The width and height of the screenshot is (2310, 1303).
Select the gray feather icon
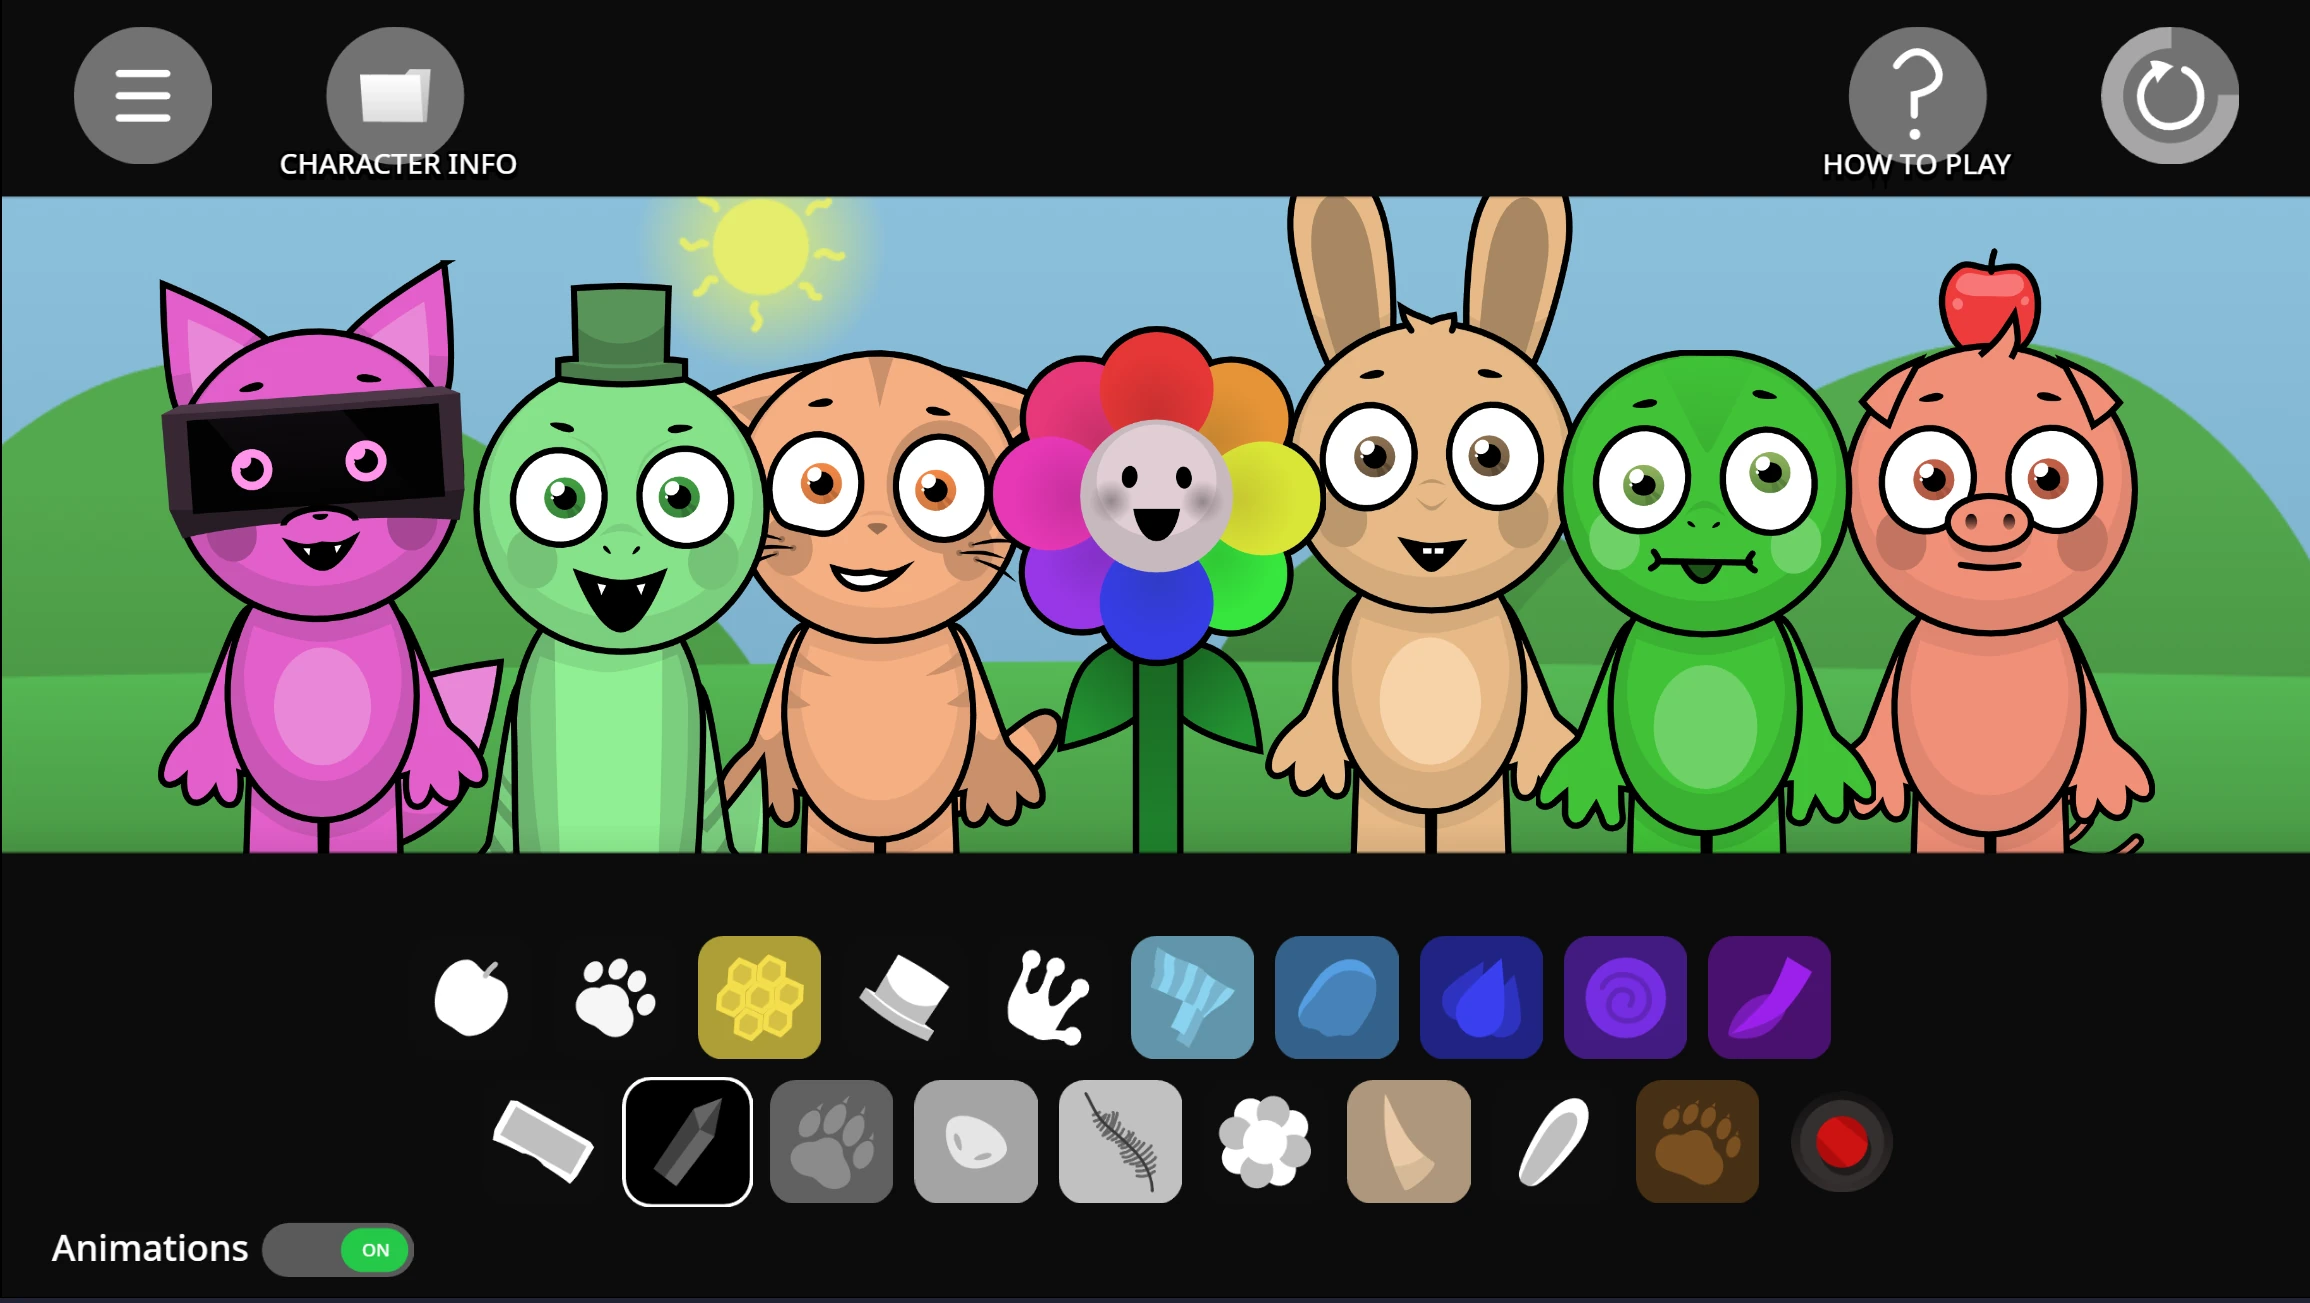pyautogui.click(x=1120, y=1142)
